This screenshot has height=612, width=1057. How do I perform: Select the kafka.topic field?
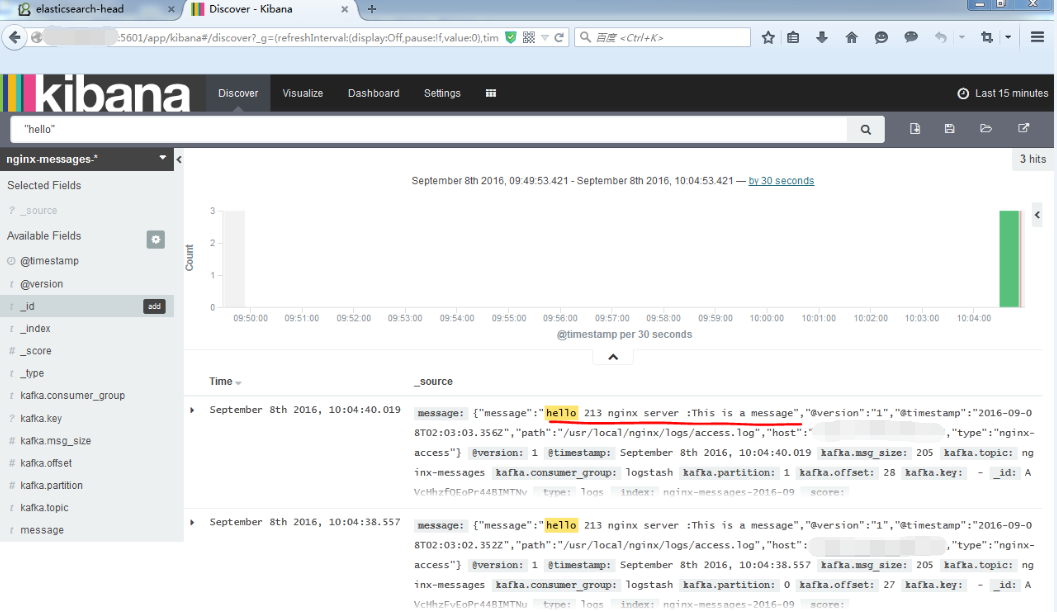point(44,508)
